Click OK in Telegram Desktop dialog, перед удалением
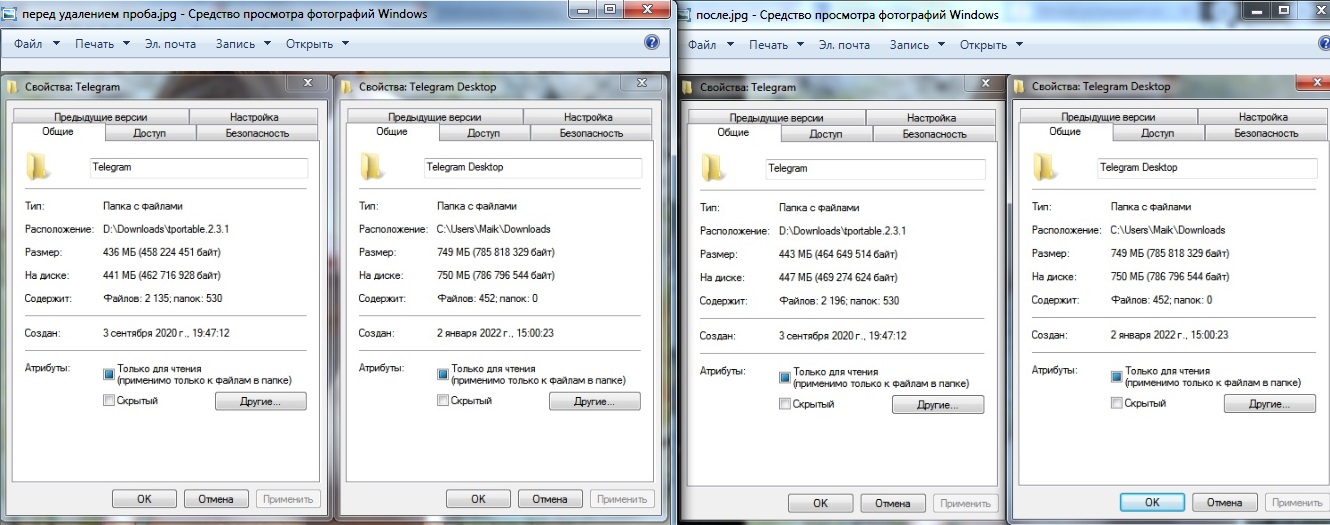The height and width of the screenshot is (525, 1330). click(478, 499)
